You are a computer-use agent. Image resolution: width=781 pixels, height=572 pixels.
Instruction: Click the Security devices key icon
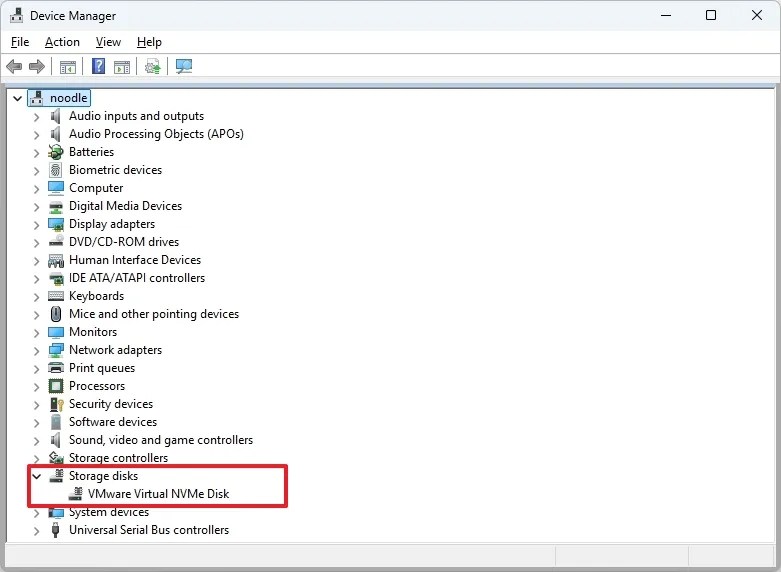56,404
